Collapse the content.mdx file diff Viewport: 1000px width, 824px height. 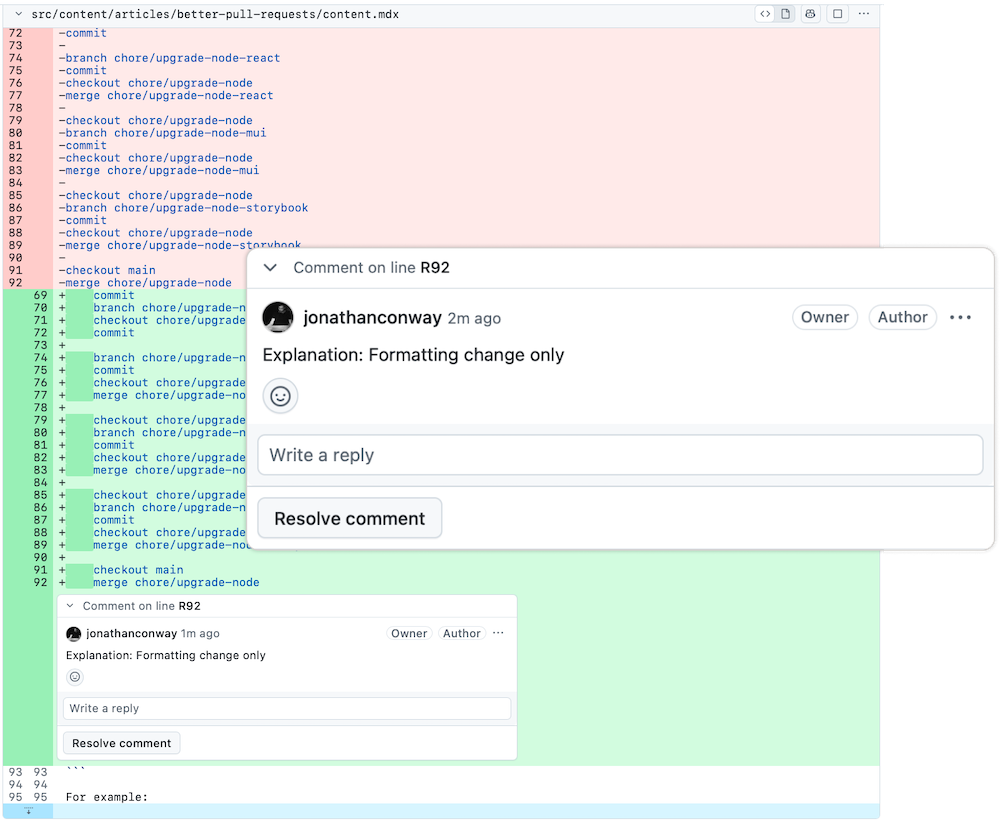[x=18, y=14]
